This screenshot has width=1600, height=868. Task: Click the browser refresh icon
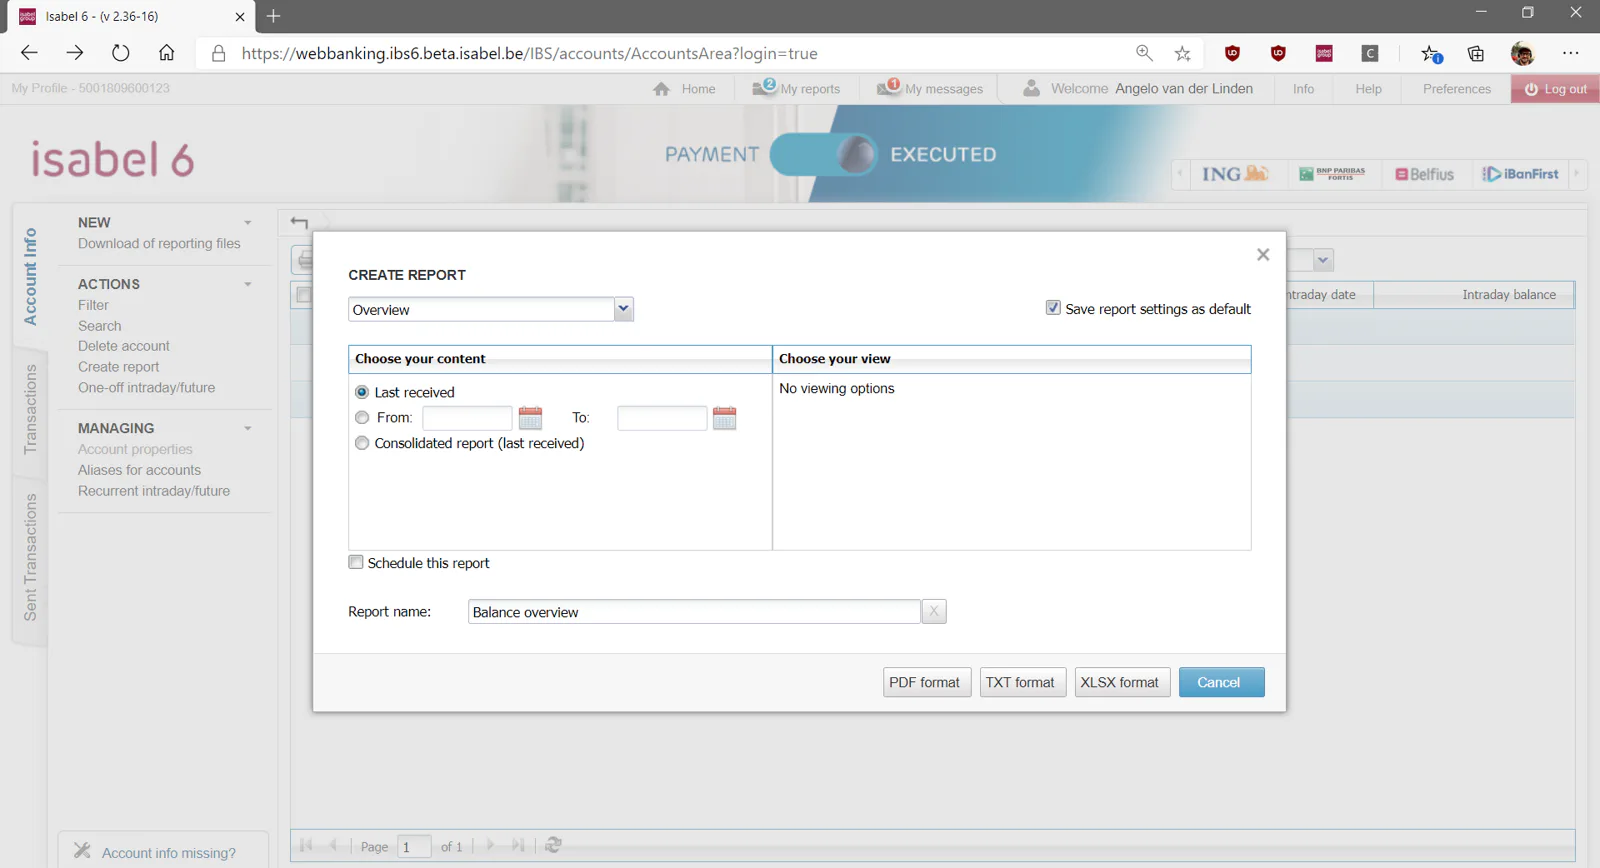click(x=121, y=53)
